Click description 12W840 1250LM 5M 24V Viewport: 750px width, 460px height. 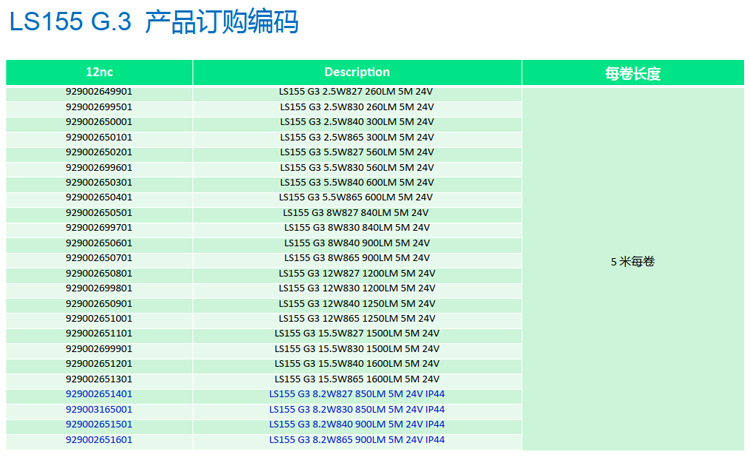(x=357, y=303)
